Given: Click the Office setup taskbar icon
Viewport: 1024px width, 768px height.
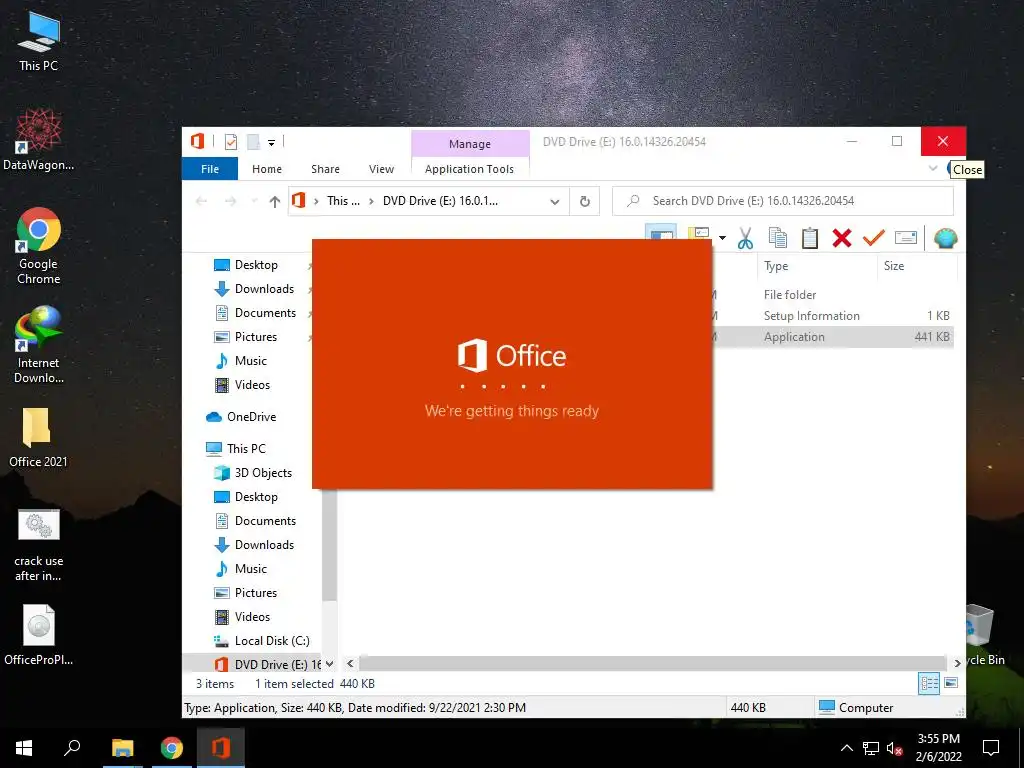Looking at the screenshot, I should pyautogui.click(x=221, y=748).
